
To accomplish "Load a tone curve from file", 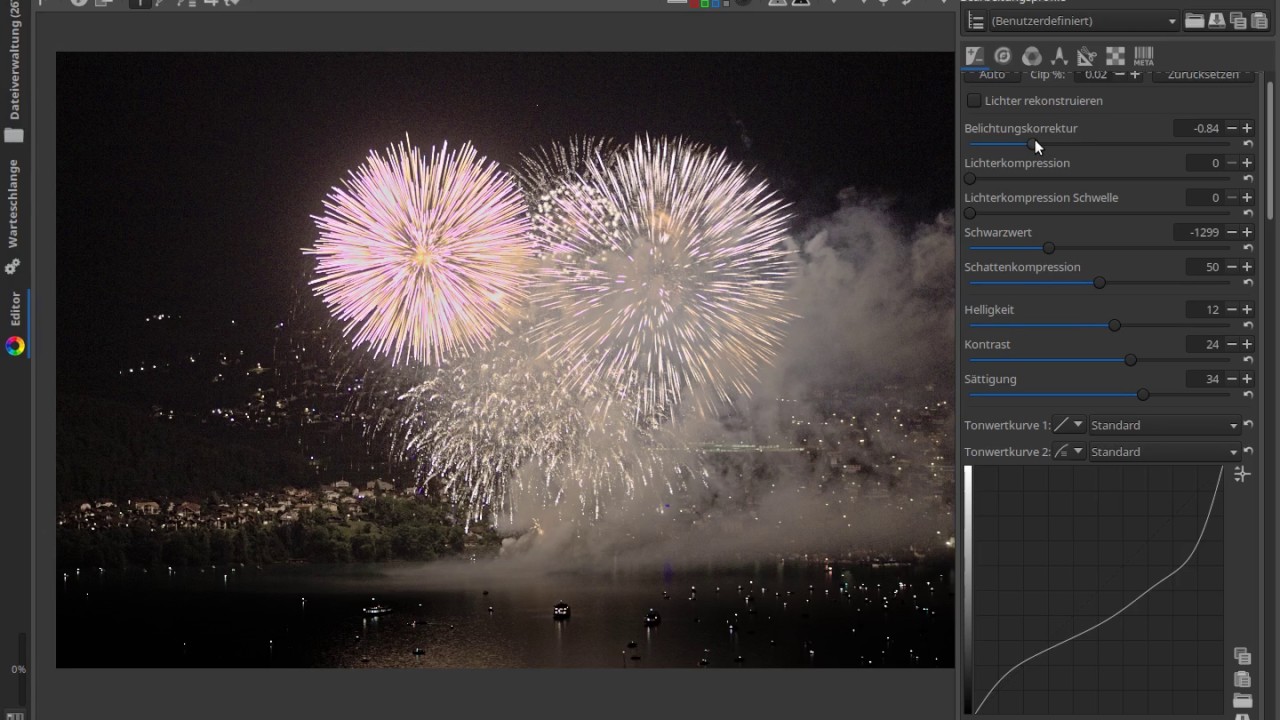I will pyautogui.click(x=1242, y=700).
